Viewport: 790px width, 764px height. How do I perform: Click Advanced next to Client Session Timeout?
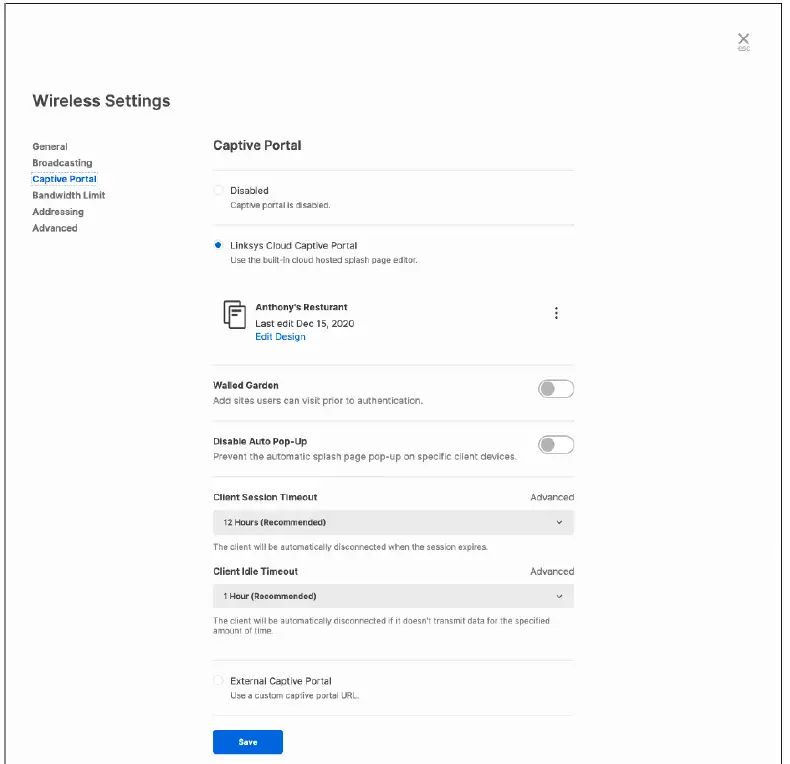click(551, 497)
